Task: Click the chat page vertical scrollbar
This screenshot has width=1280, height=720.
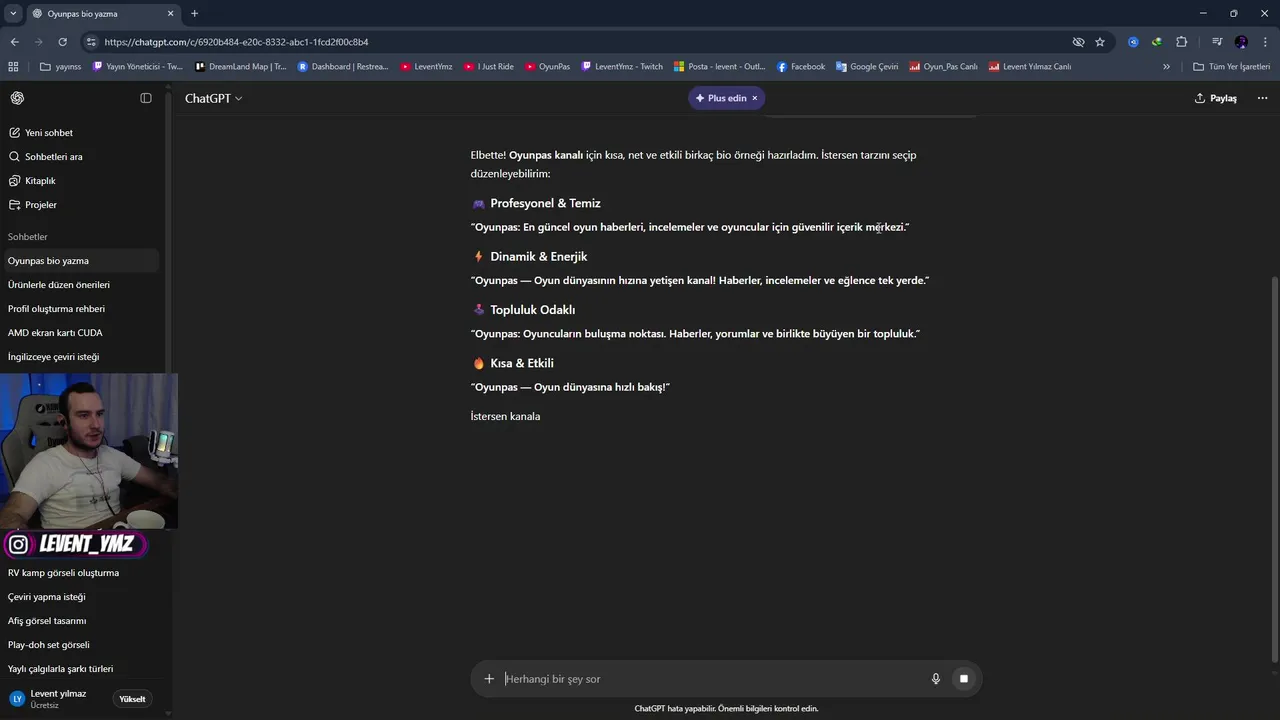Action: click(x=1274, y=470)
